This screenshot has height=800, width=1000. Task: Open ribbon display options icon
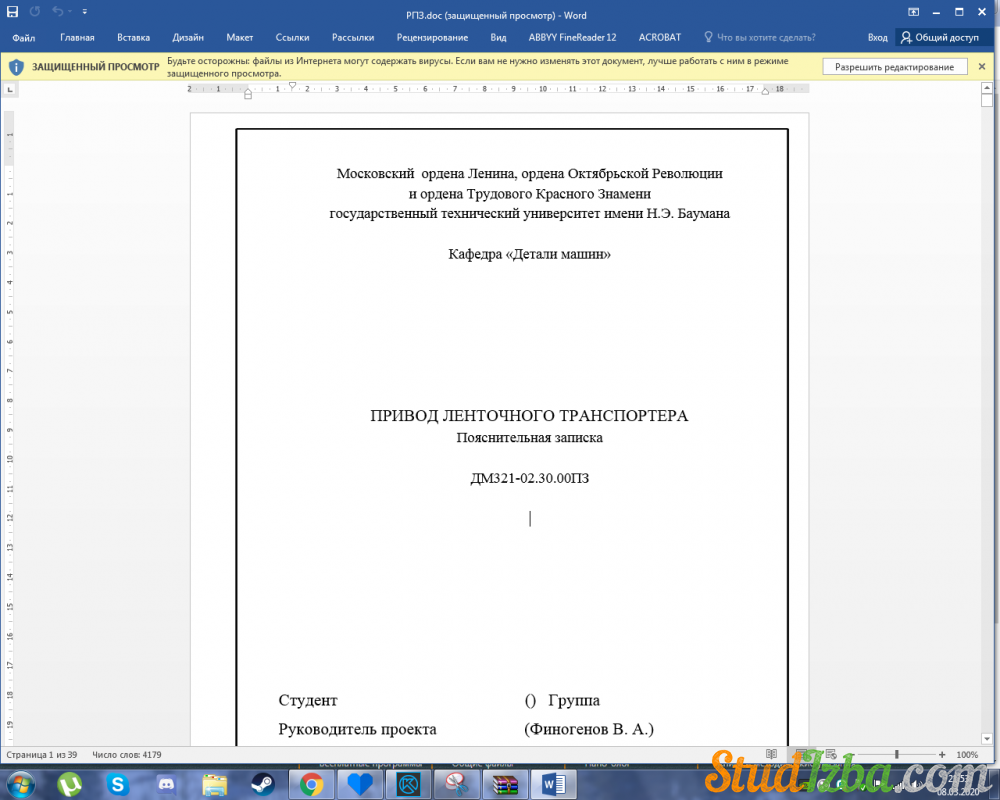(914, 13)
